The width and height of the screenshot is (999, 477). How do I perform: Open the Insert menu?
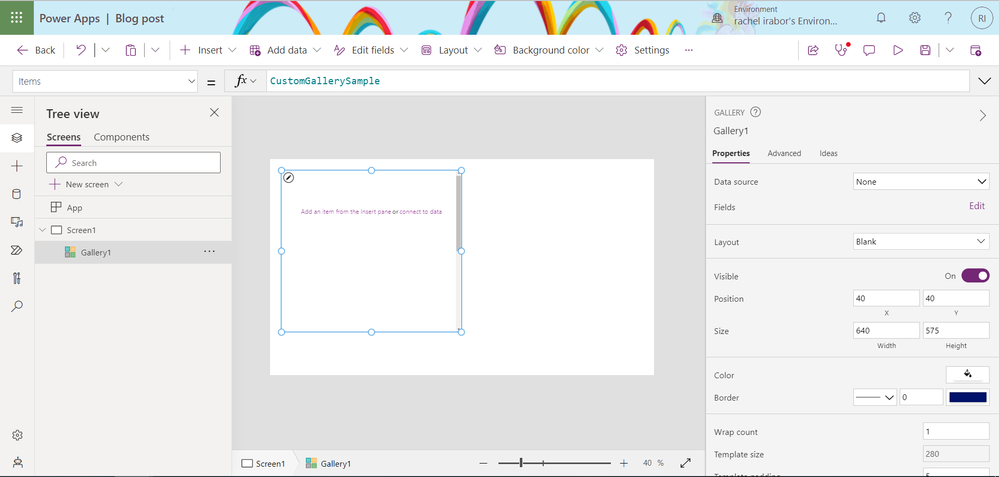point(208,50)
